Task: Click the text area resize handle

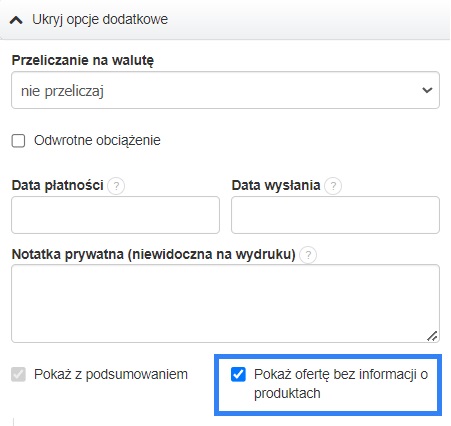Action: point(432,336)
